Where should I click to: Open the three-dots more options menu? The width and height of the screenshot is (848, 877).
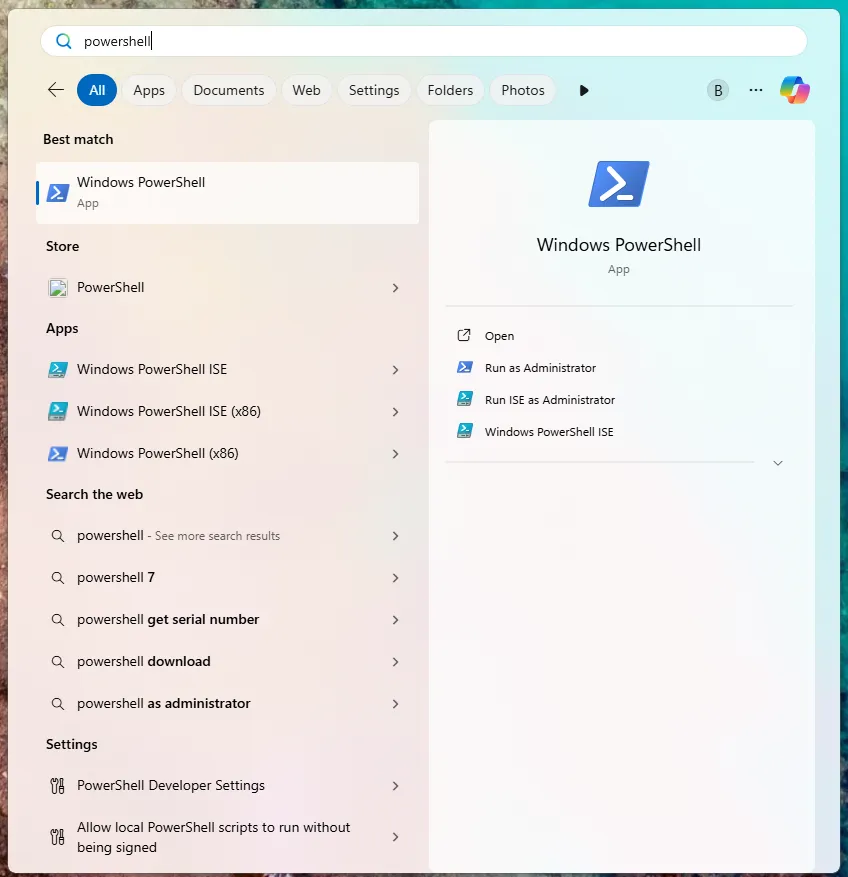(x=756, y=90)
